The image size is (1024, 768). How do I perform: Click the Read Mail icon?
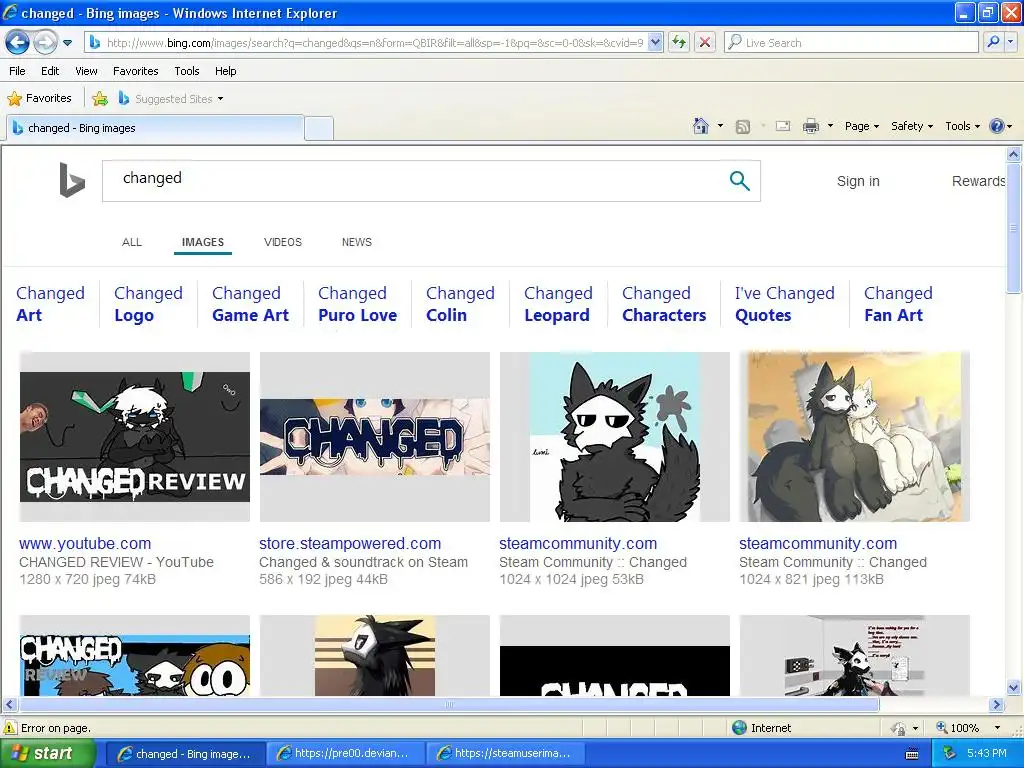(783, 126)
